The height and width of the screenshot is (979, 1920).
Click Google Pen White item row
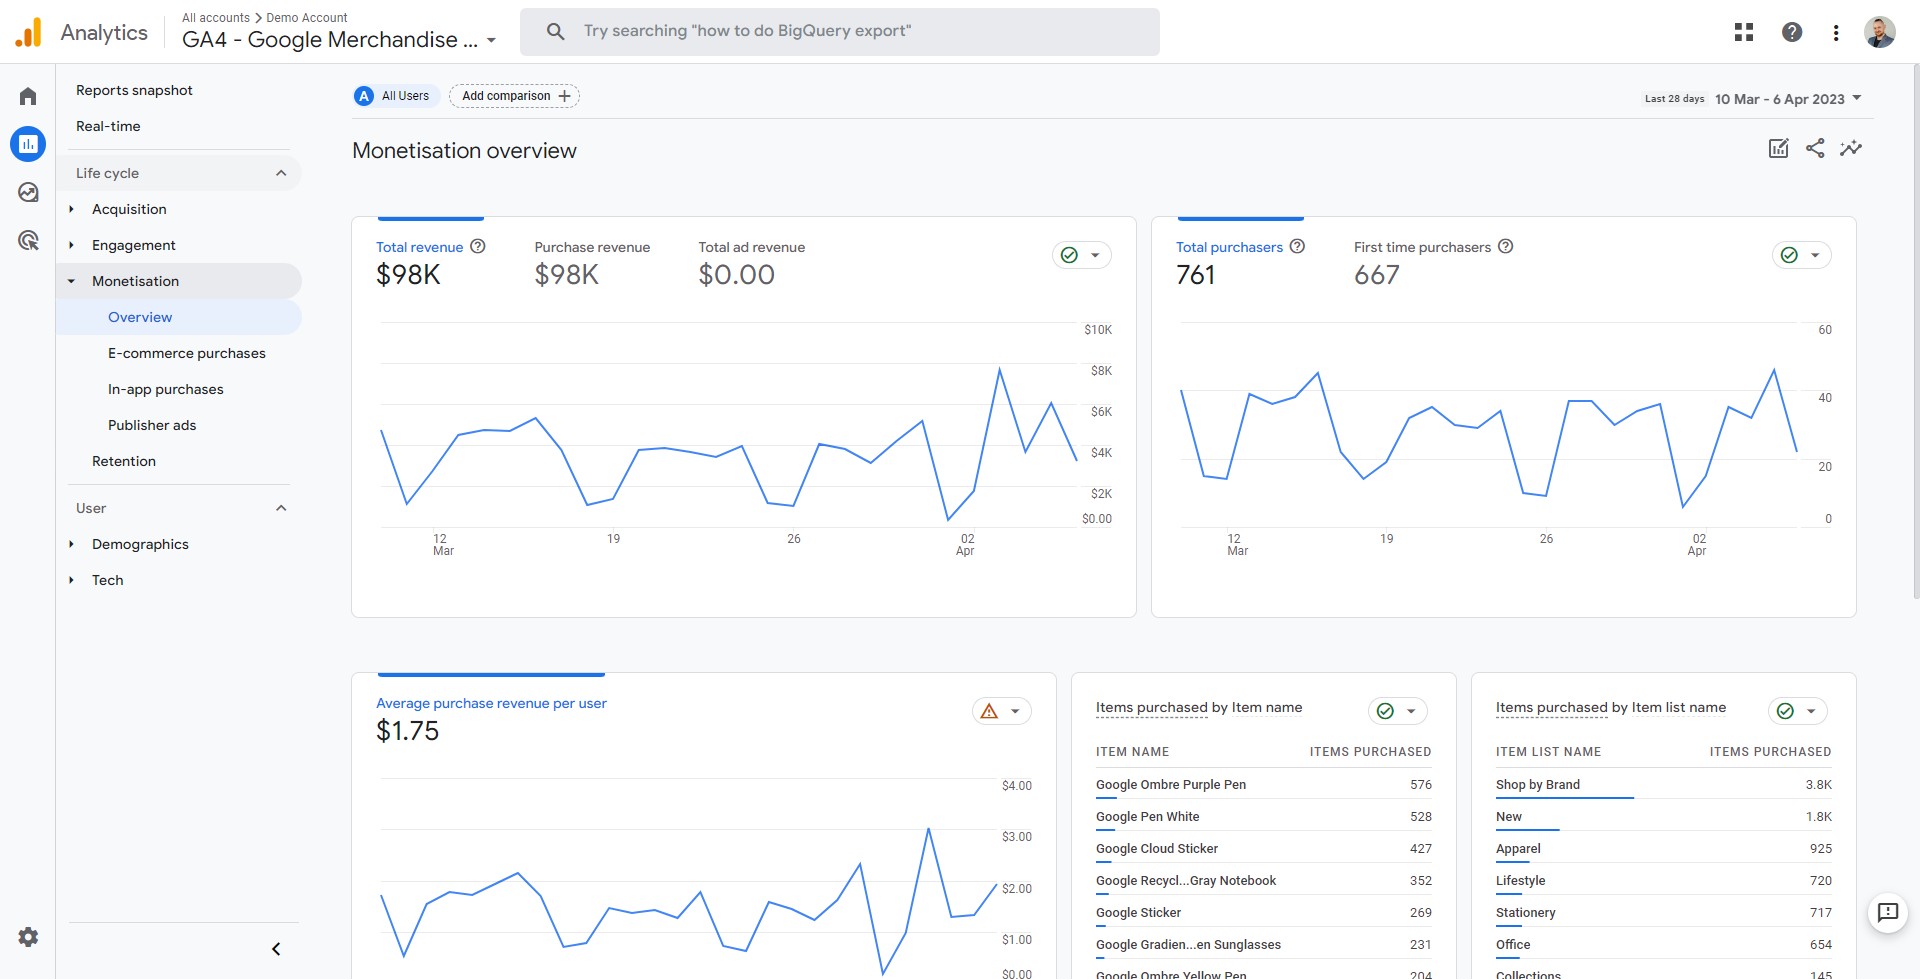(1264, 817)
